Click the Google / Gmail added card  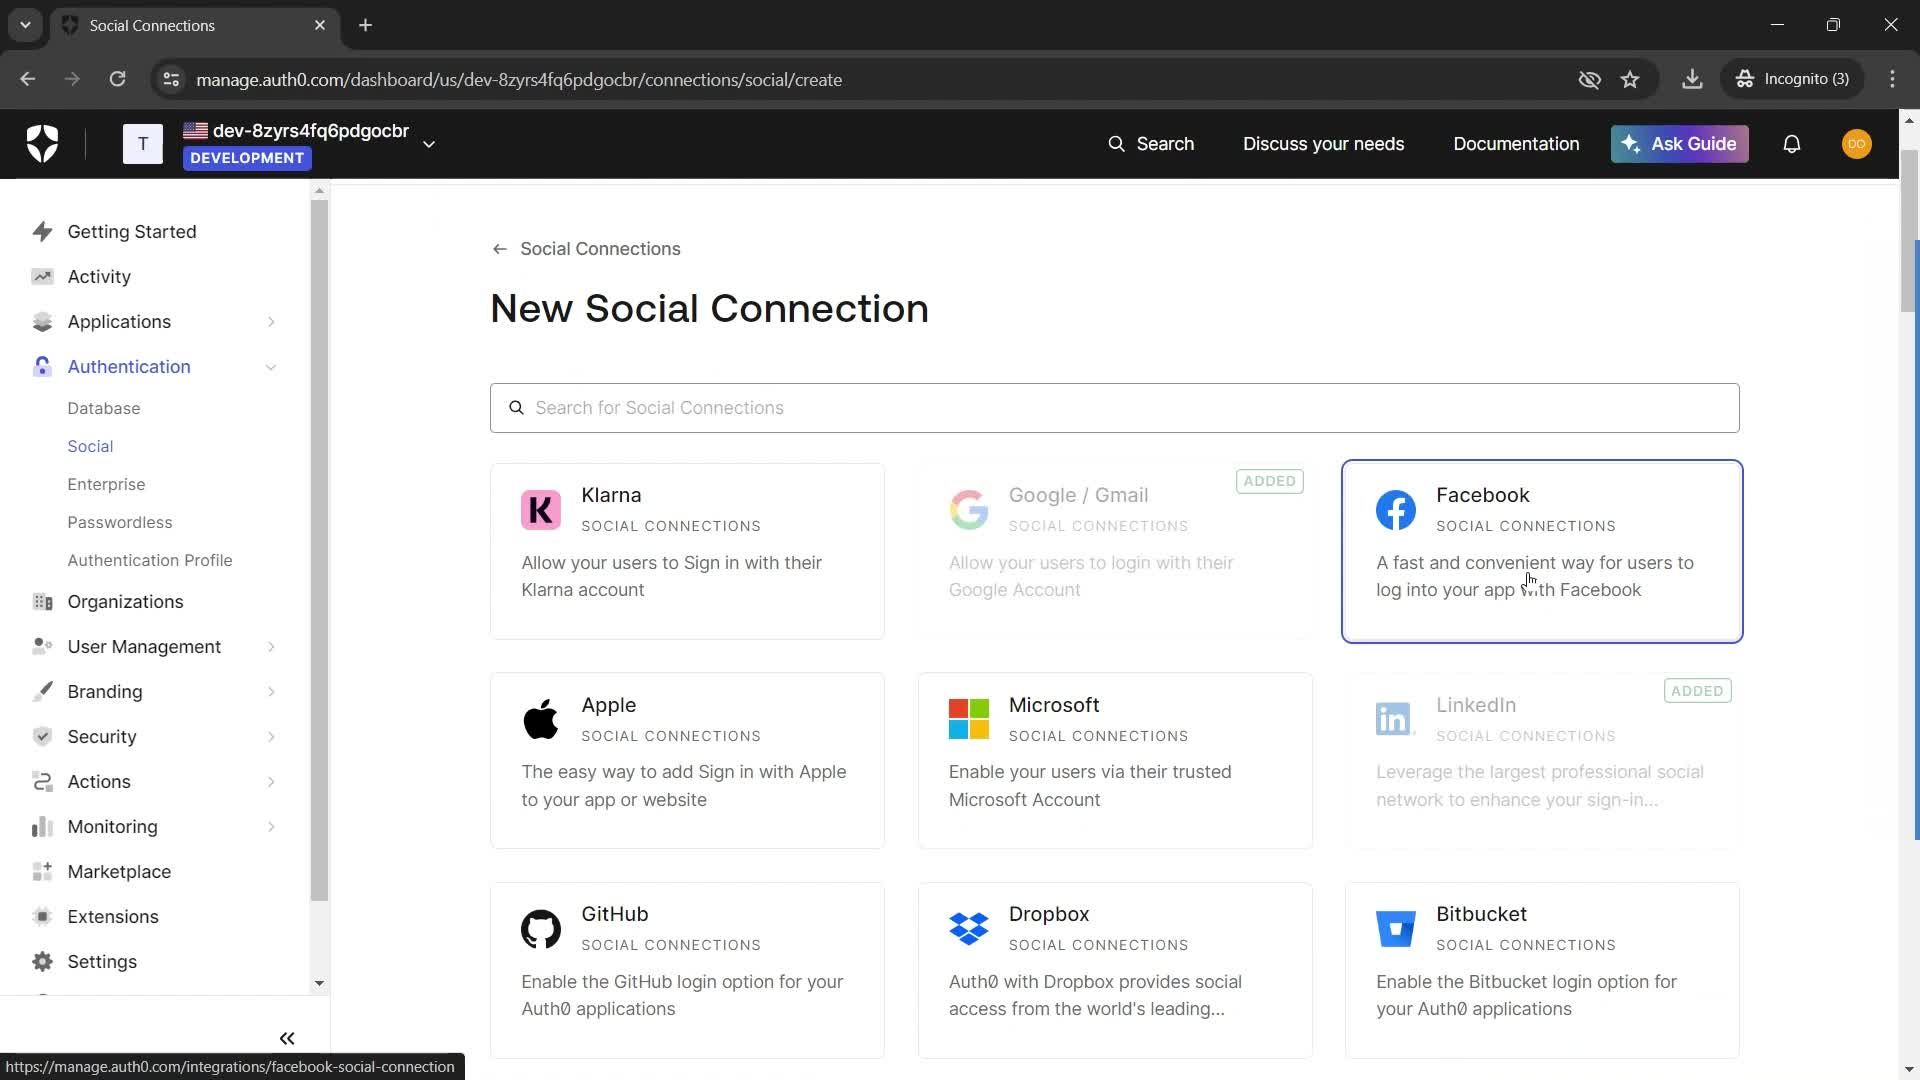coord(1115,551)
